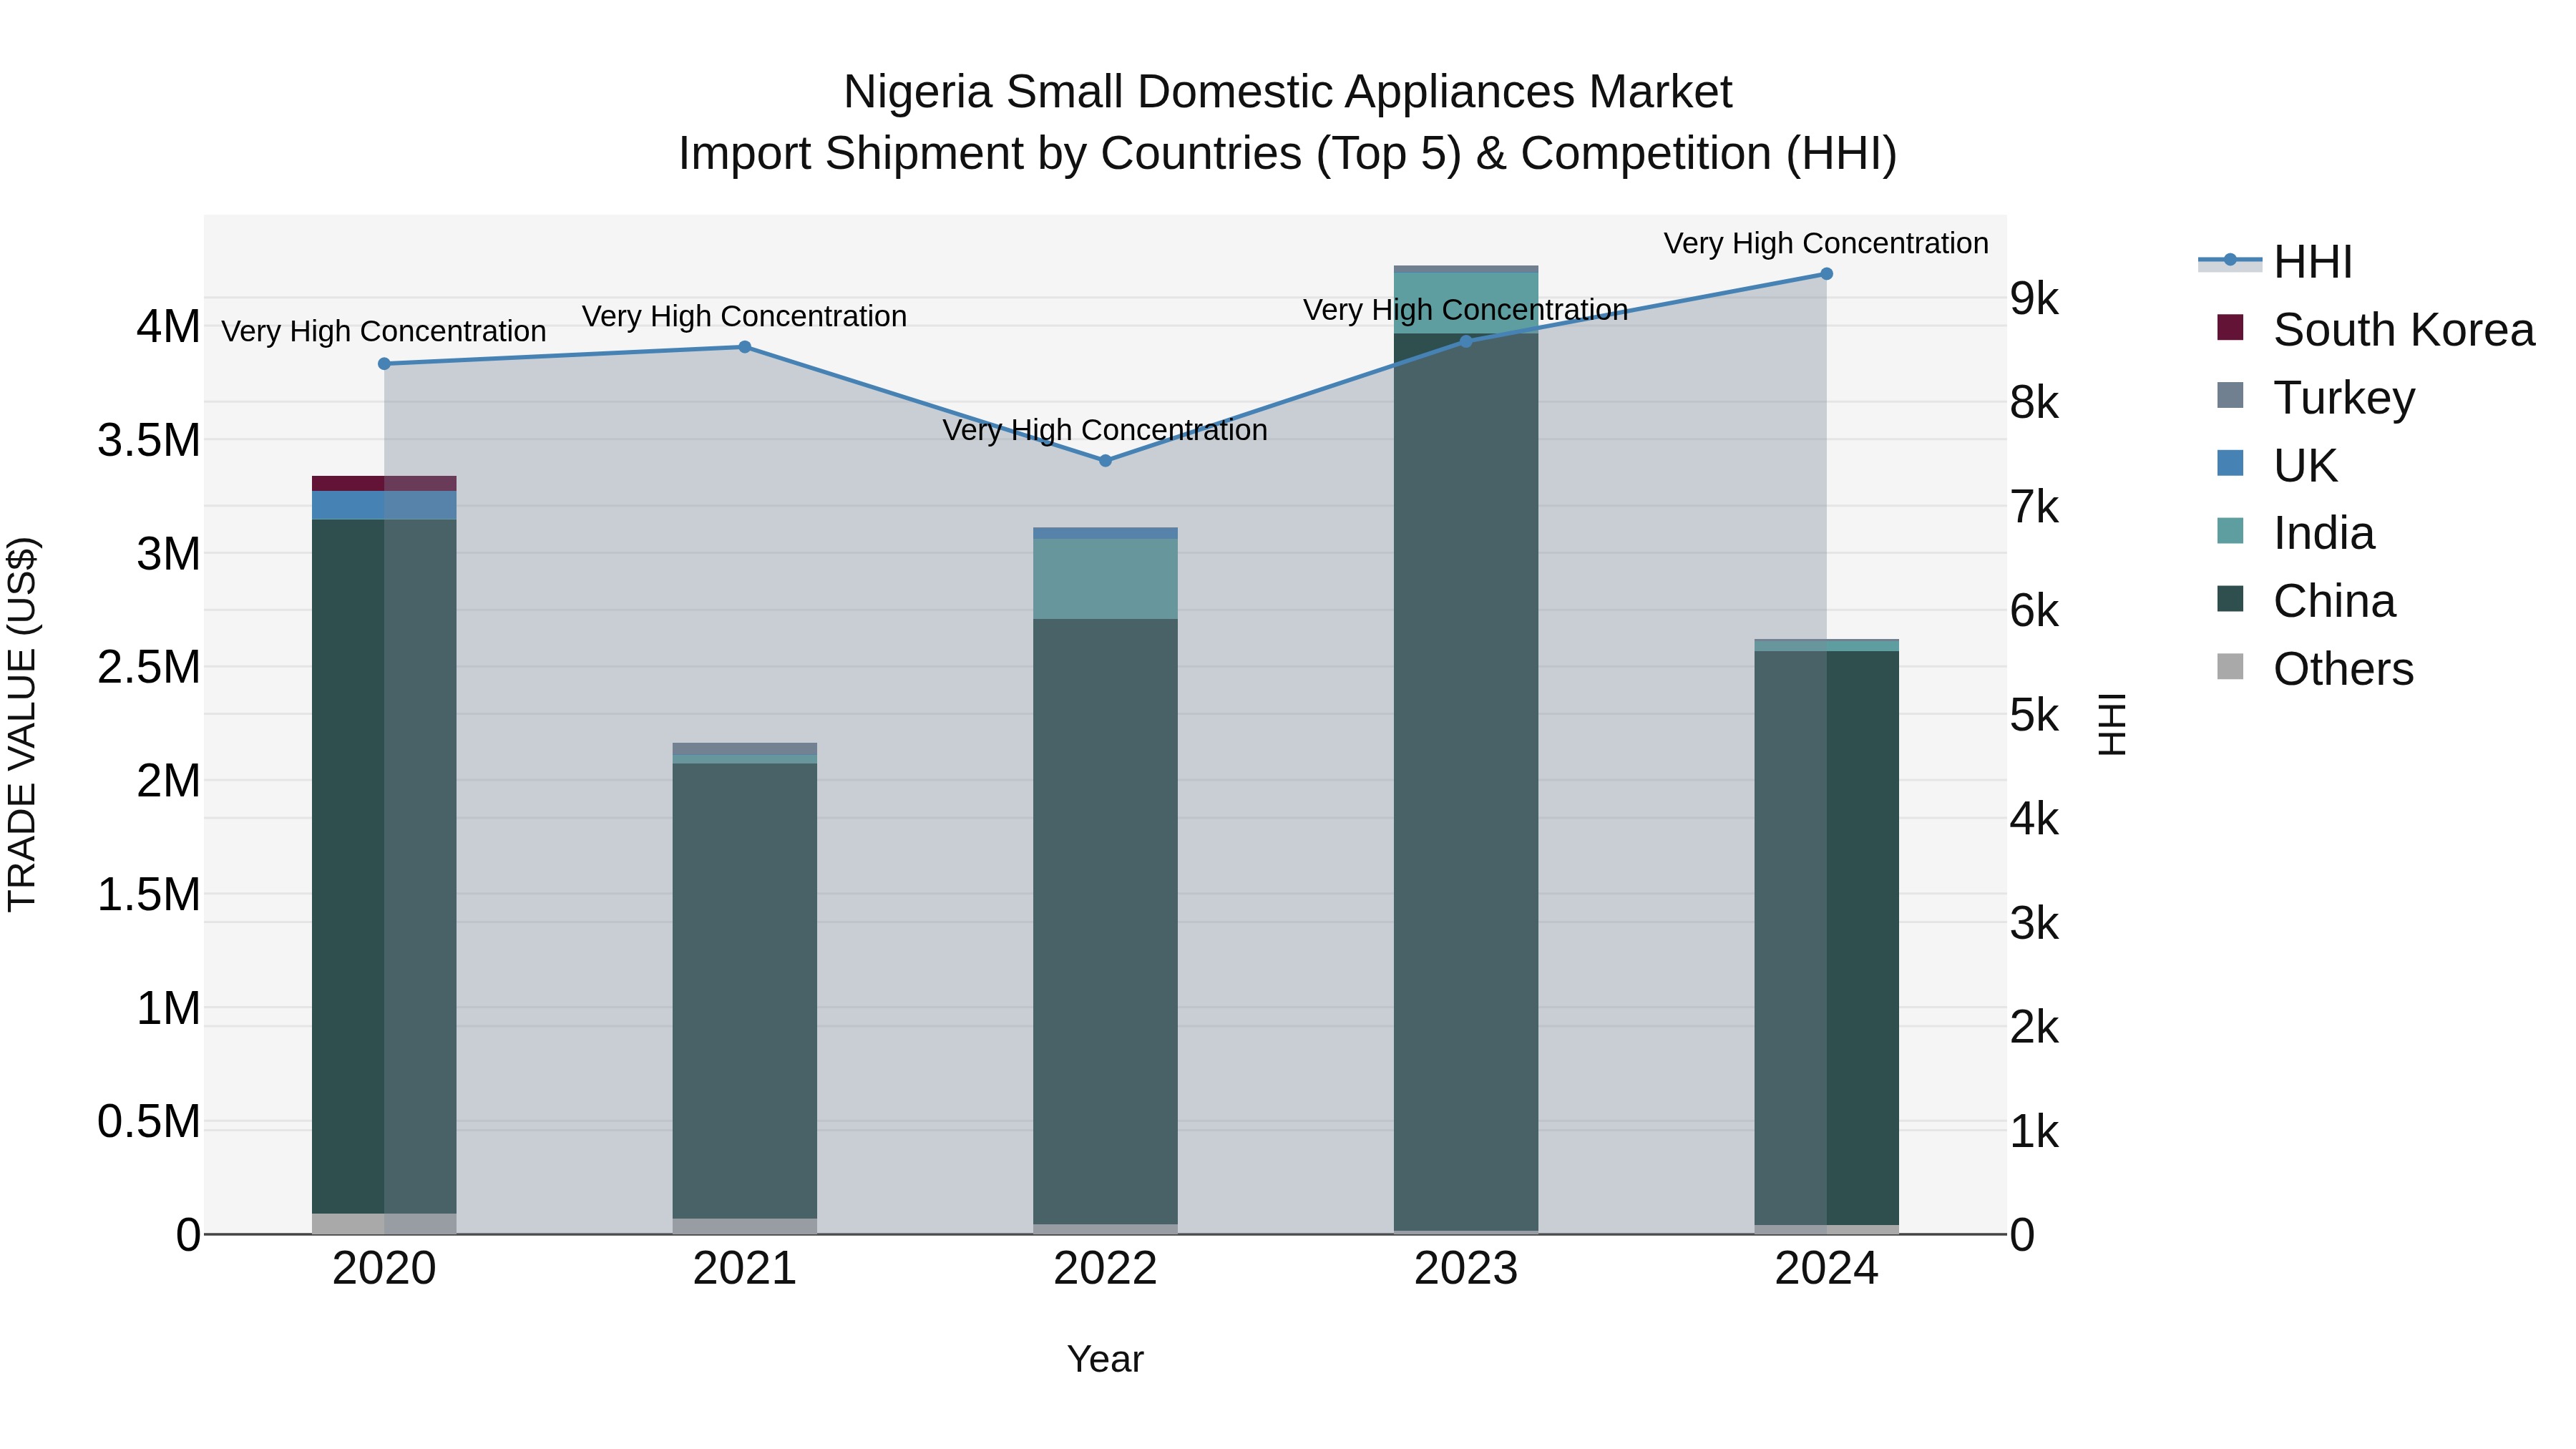Click the HHI data point for 2020
Viewport: 2576px width, 1449px height.
pyautogui.click(x=384, y=364)
